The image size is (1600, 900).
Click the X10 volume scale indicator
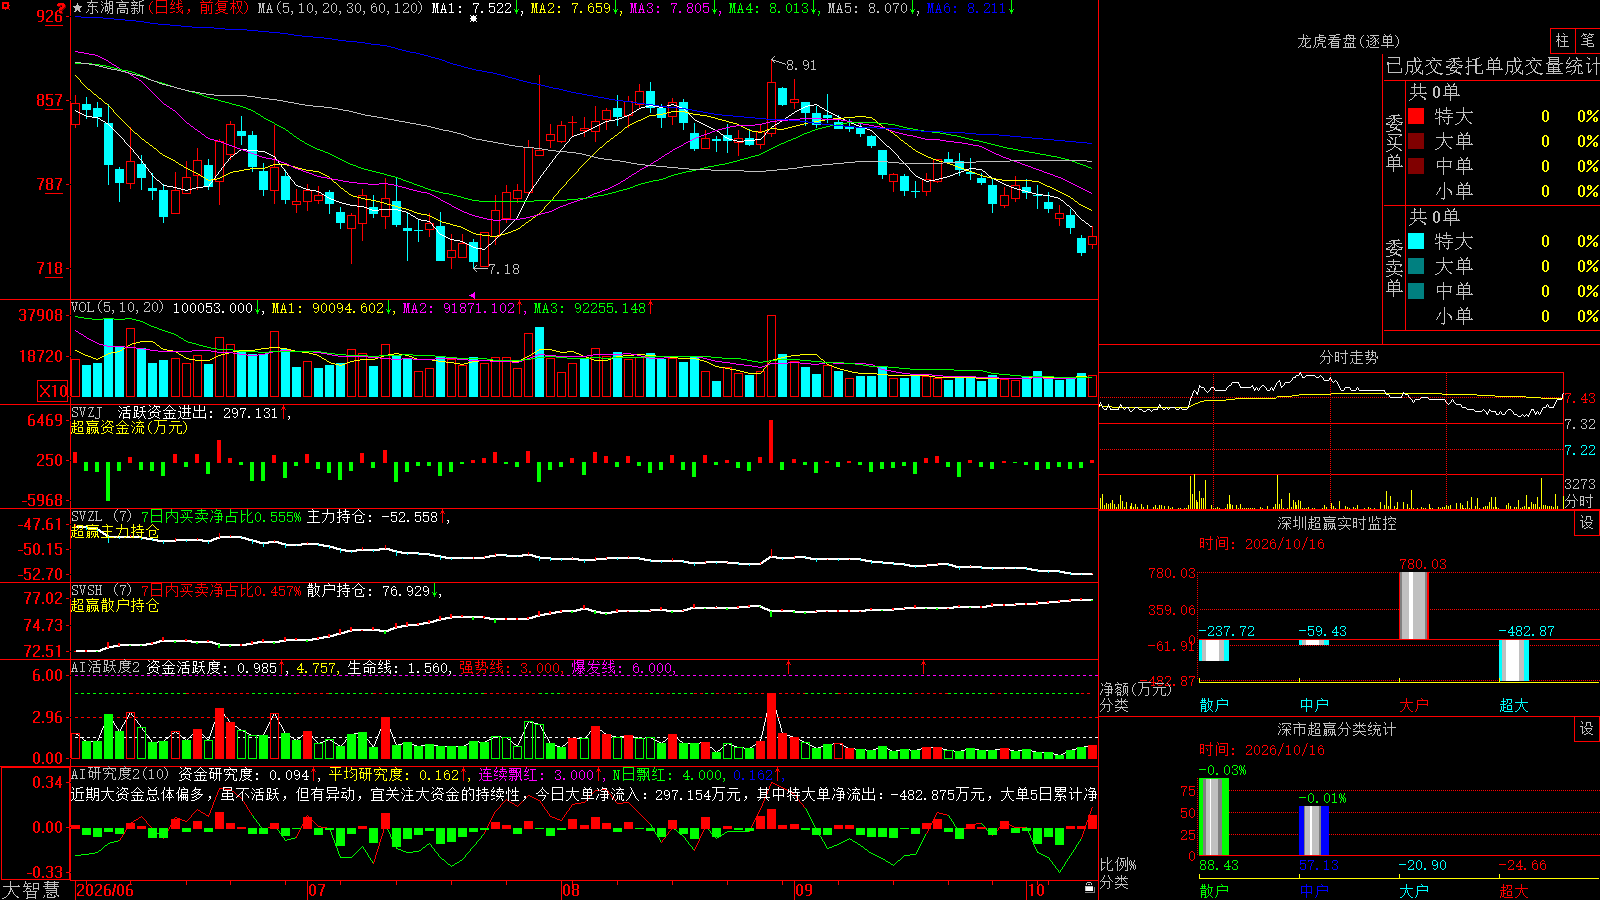coord(53,391)
